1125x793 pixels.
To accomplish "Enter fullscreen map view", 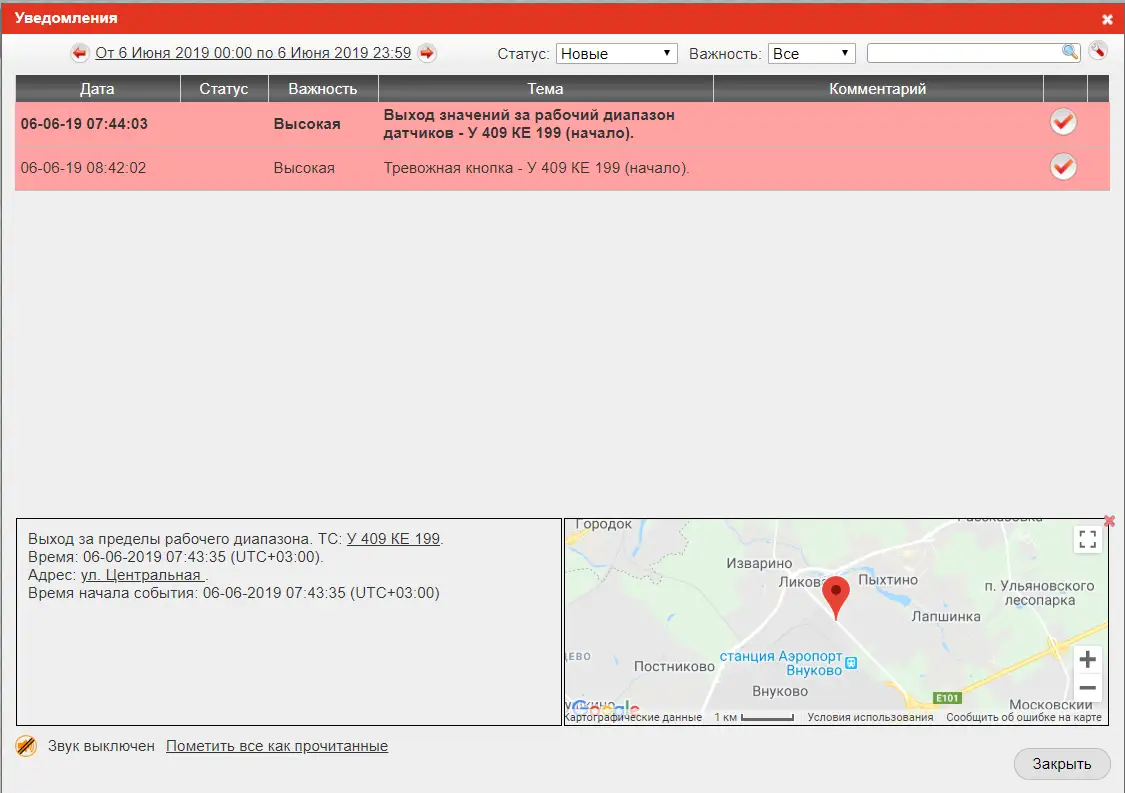I will tap(1088, 540).
